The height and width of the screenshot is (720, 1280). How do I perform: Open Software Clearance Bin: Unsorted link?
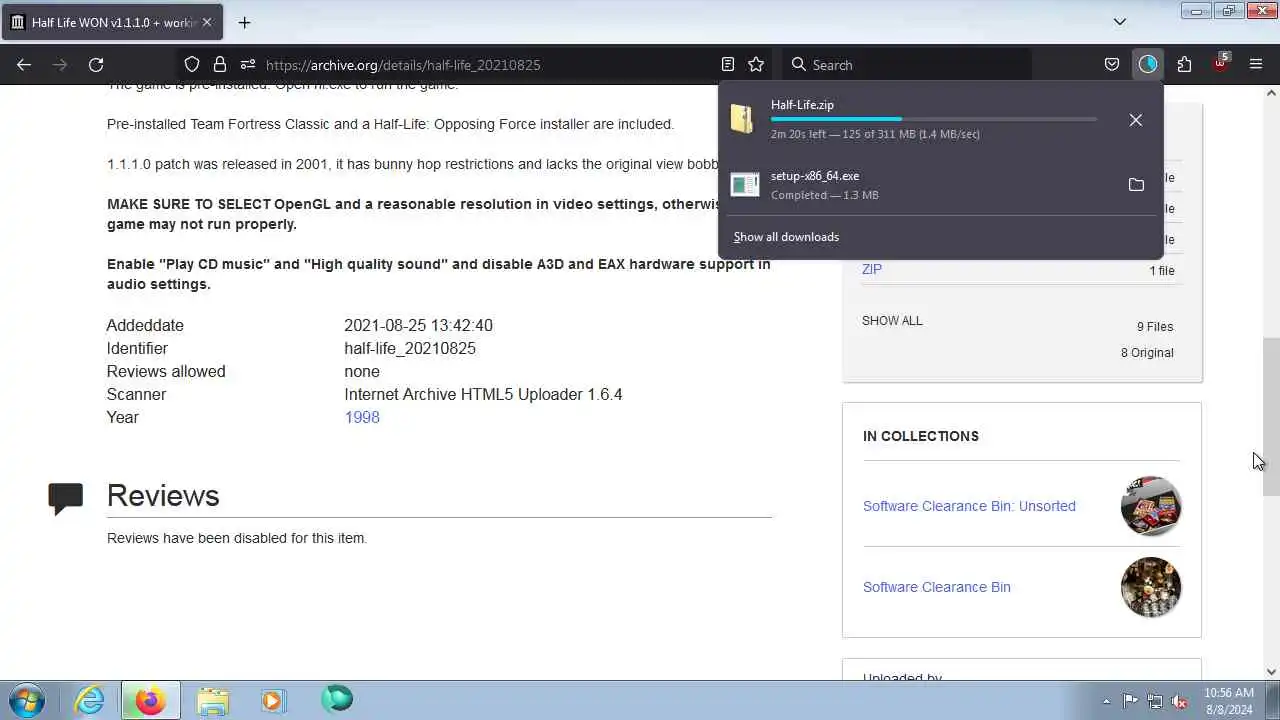[969, 506]
